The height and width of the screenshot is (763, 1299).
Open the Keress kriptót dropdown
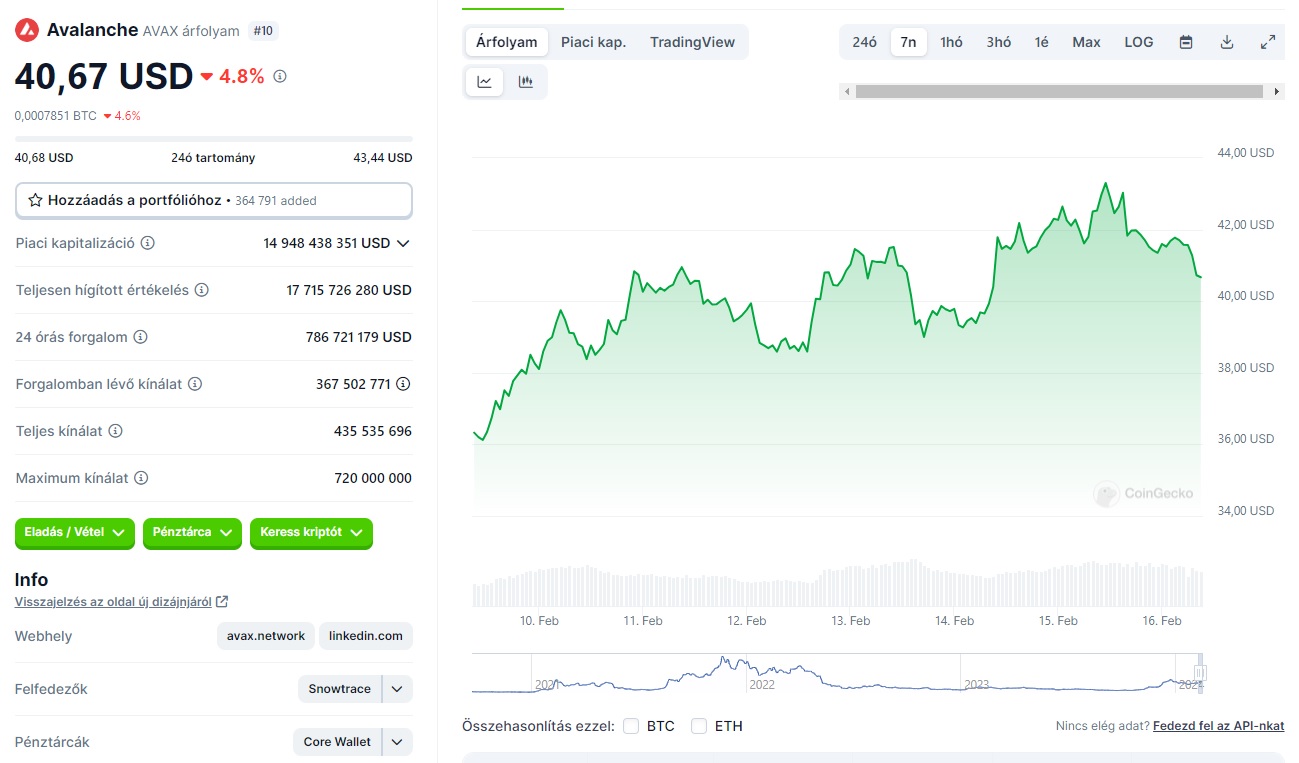pos(311,533)
